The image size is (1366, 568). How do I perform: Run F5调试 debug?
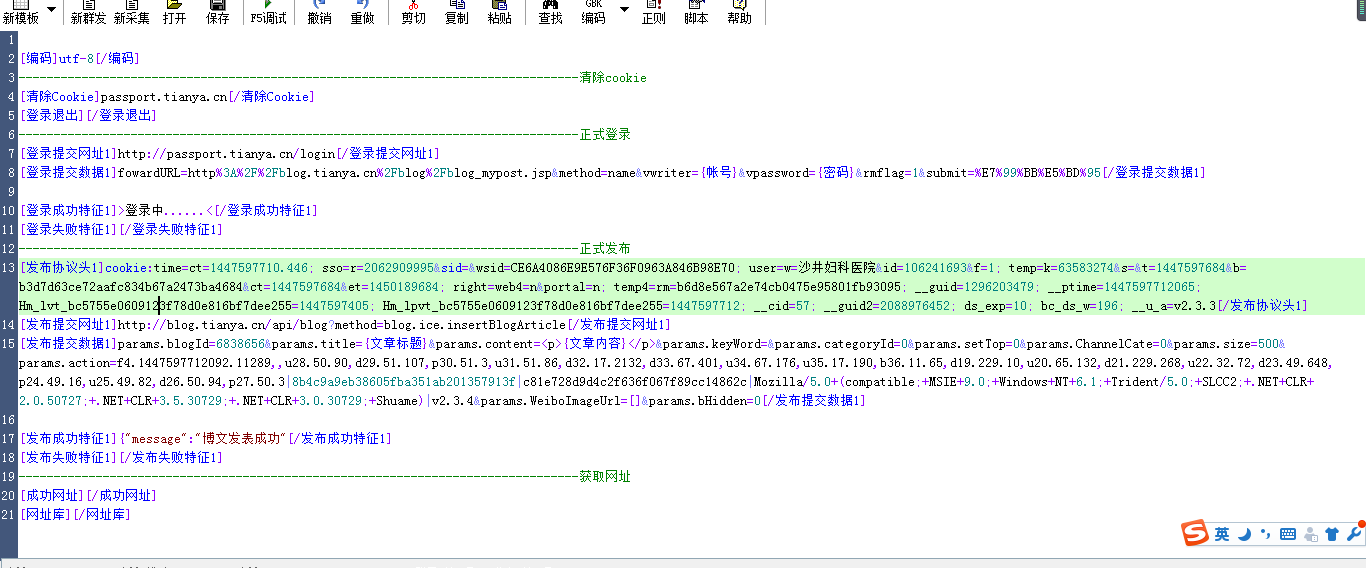click(x=268, y=12)
